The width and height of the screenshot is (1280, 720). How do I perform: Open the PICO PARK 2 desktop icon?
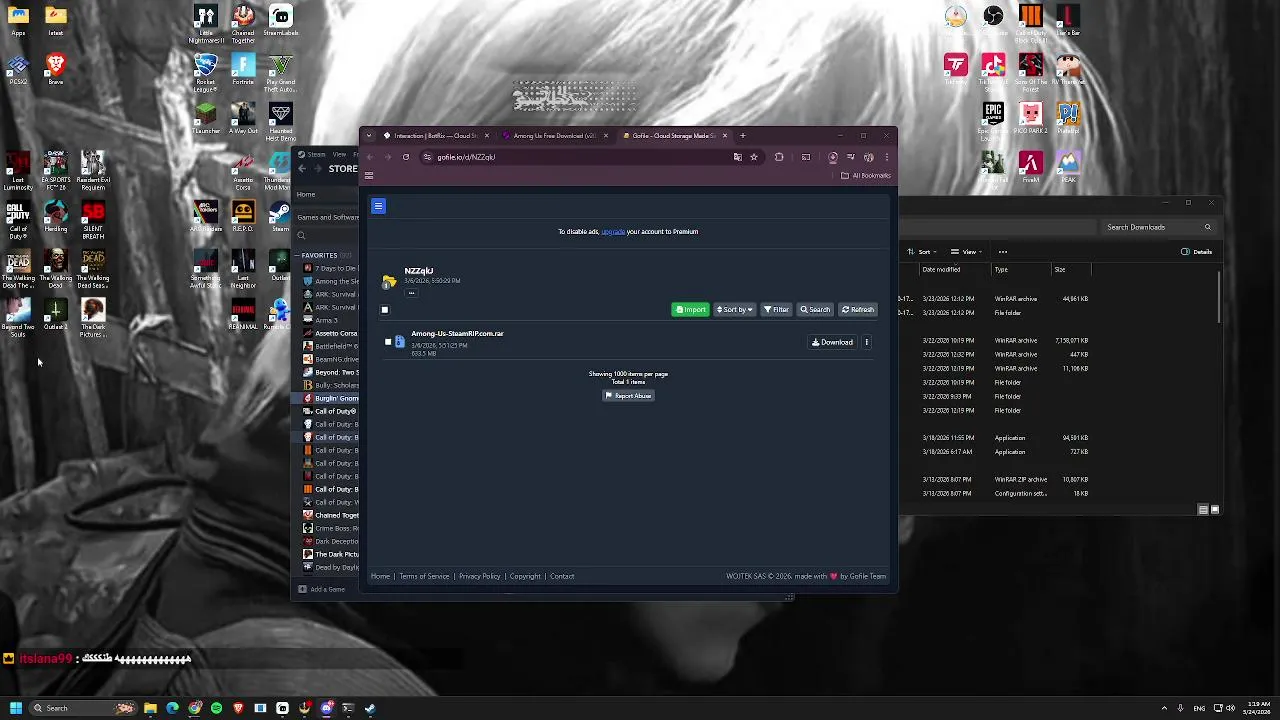[x=1031, y=118]
